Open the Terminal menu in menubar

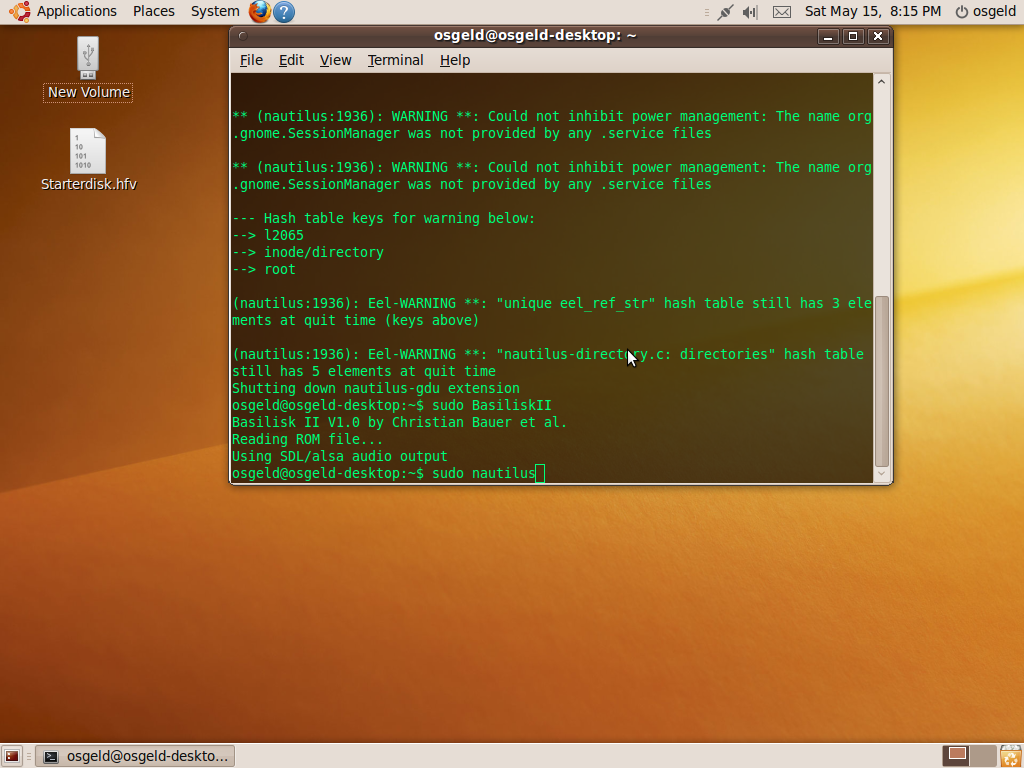click(x=395, y=60)
